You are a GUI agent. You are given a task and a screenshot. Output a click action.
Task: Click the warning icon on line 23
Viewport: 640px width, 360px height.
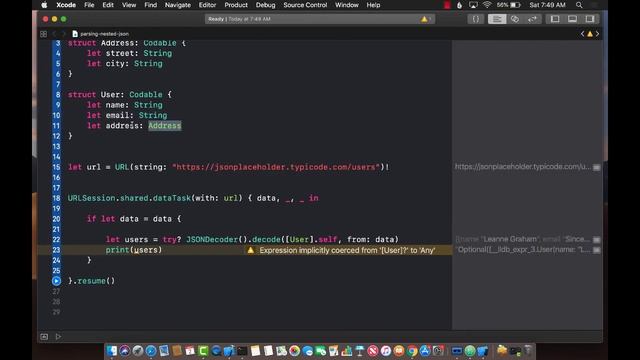251,250
